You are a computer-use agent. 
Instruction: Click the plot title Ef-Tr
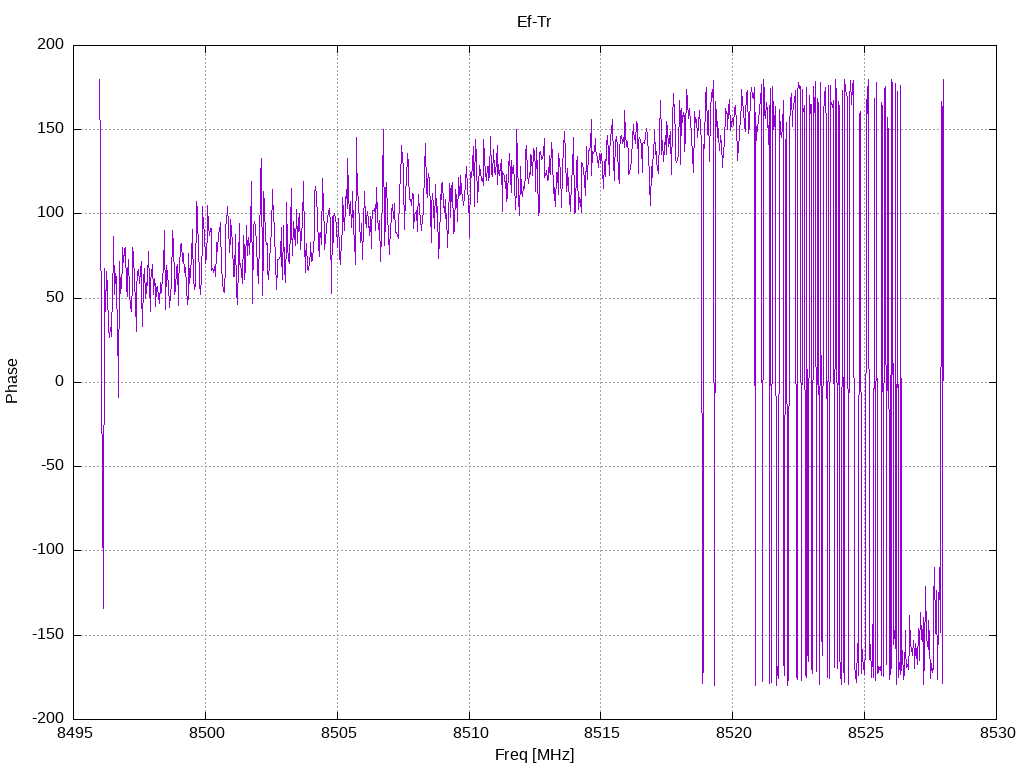coord(534,22)
